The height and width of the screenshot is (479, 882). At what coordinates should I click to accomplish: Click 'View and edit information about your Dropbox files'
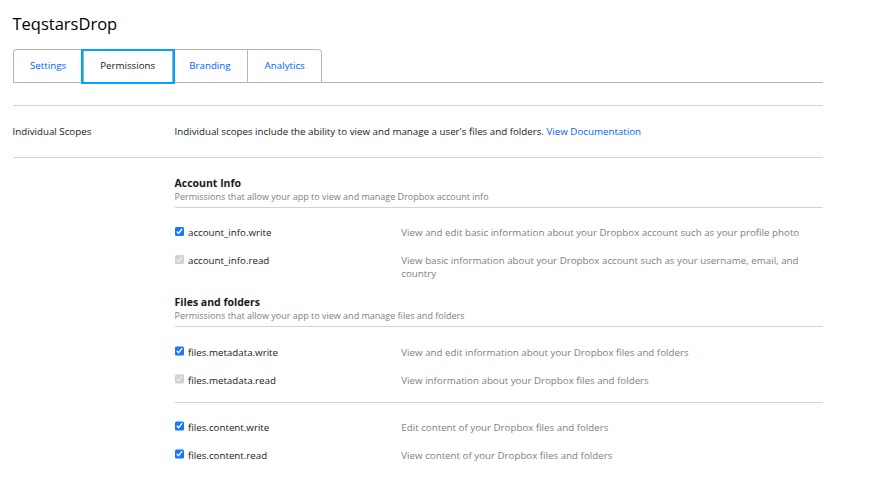tap(544, 353)
